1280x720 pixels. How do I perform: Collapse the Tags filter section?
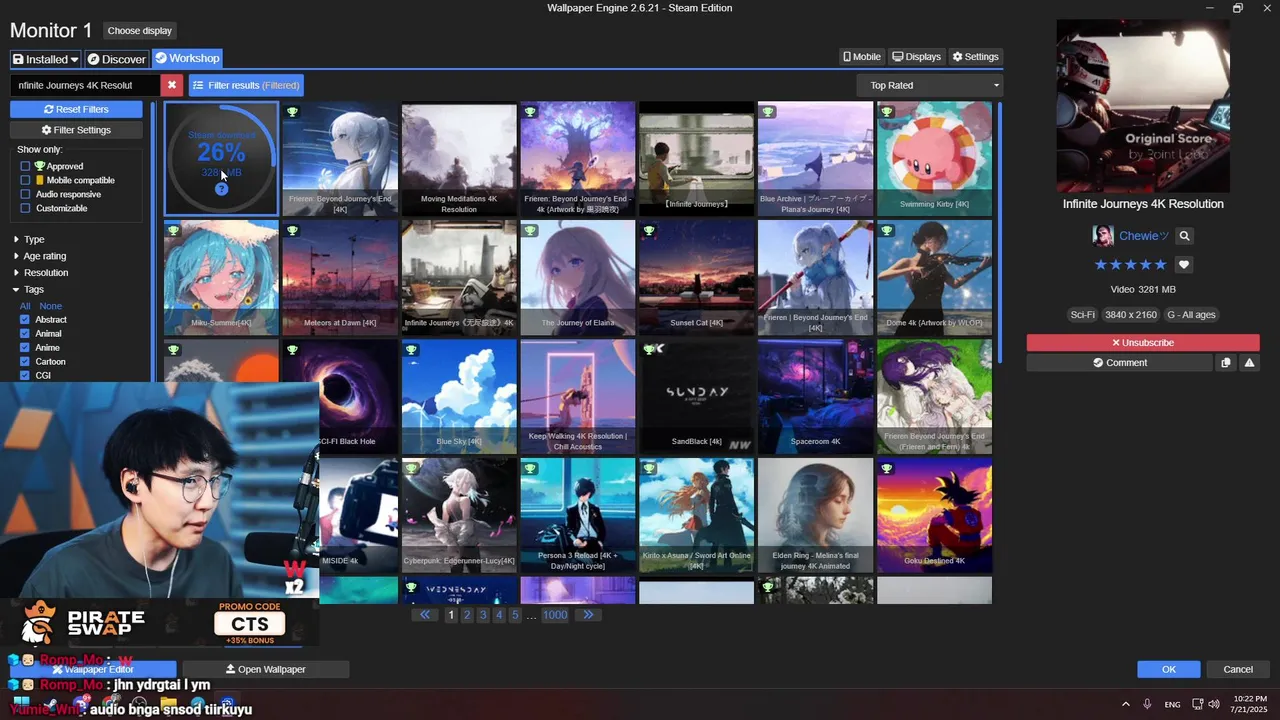[28, 290]
